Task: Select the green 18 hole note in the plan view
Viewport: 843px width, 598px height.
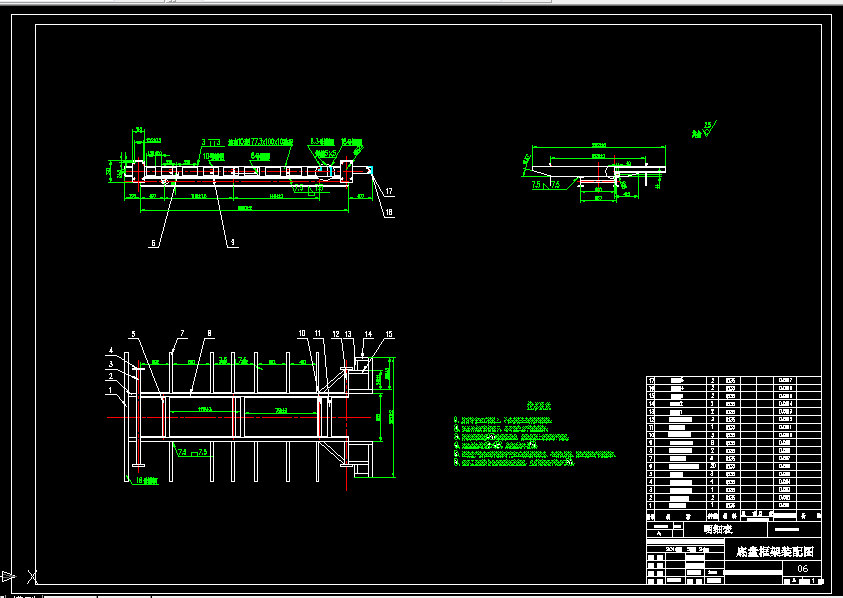Action: 147,480
